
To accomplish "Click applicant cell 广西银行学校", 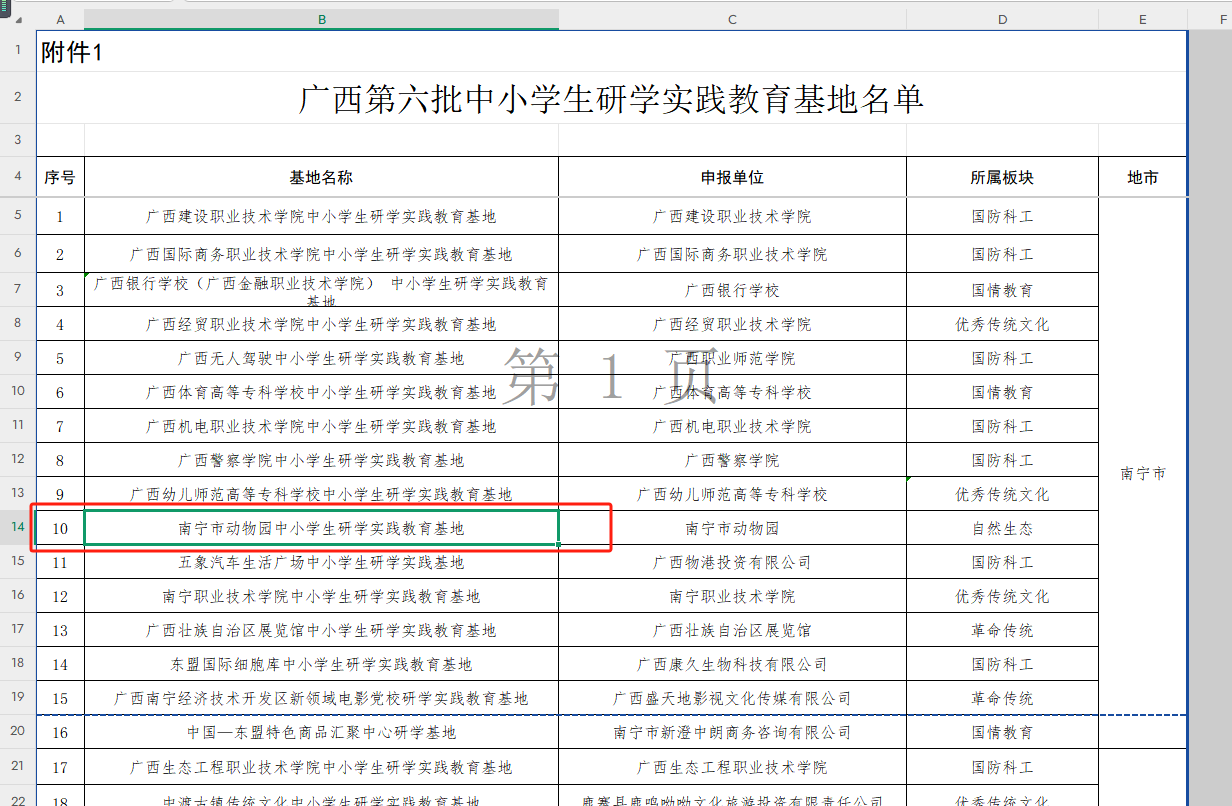I will tap(732, 290).
